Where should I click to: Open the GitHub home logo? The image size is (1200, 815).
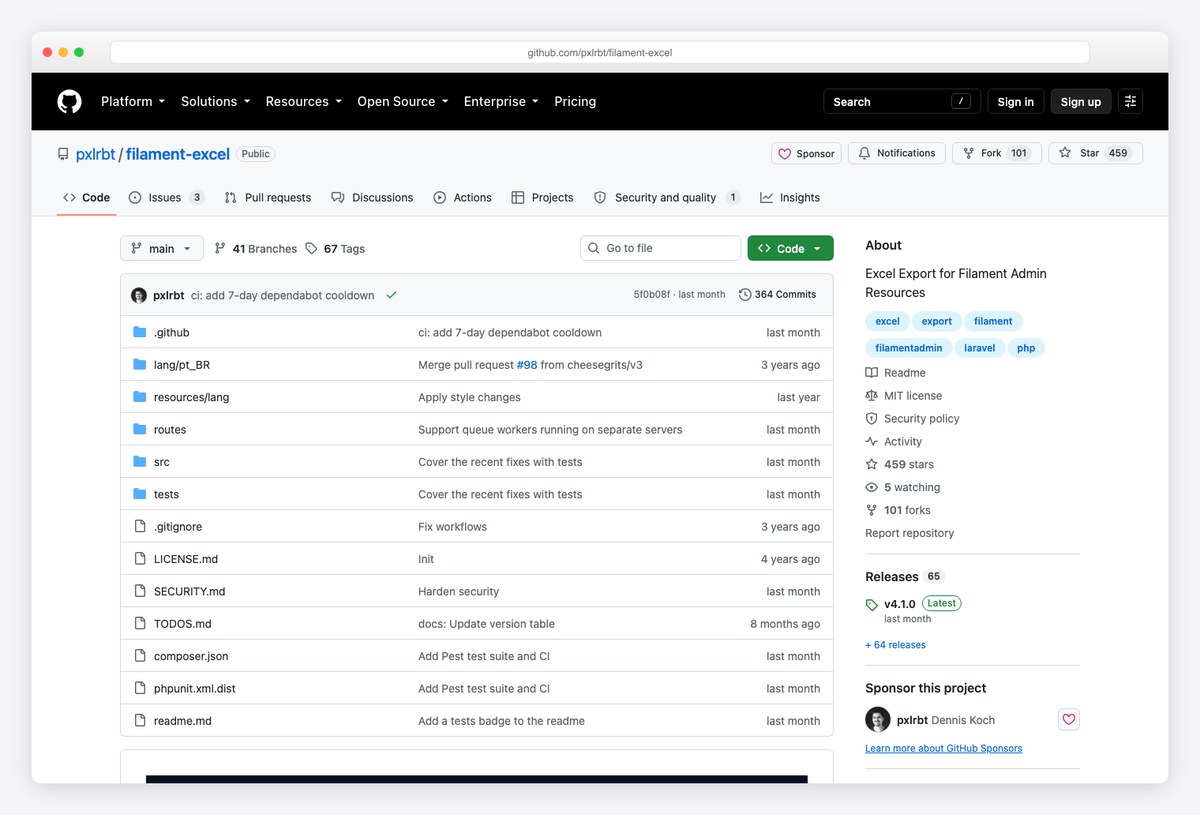tap(69, 101)
